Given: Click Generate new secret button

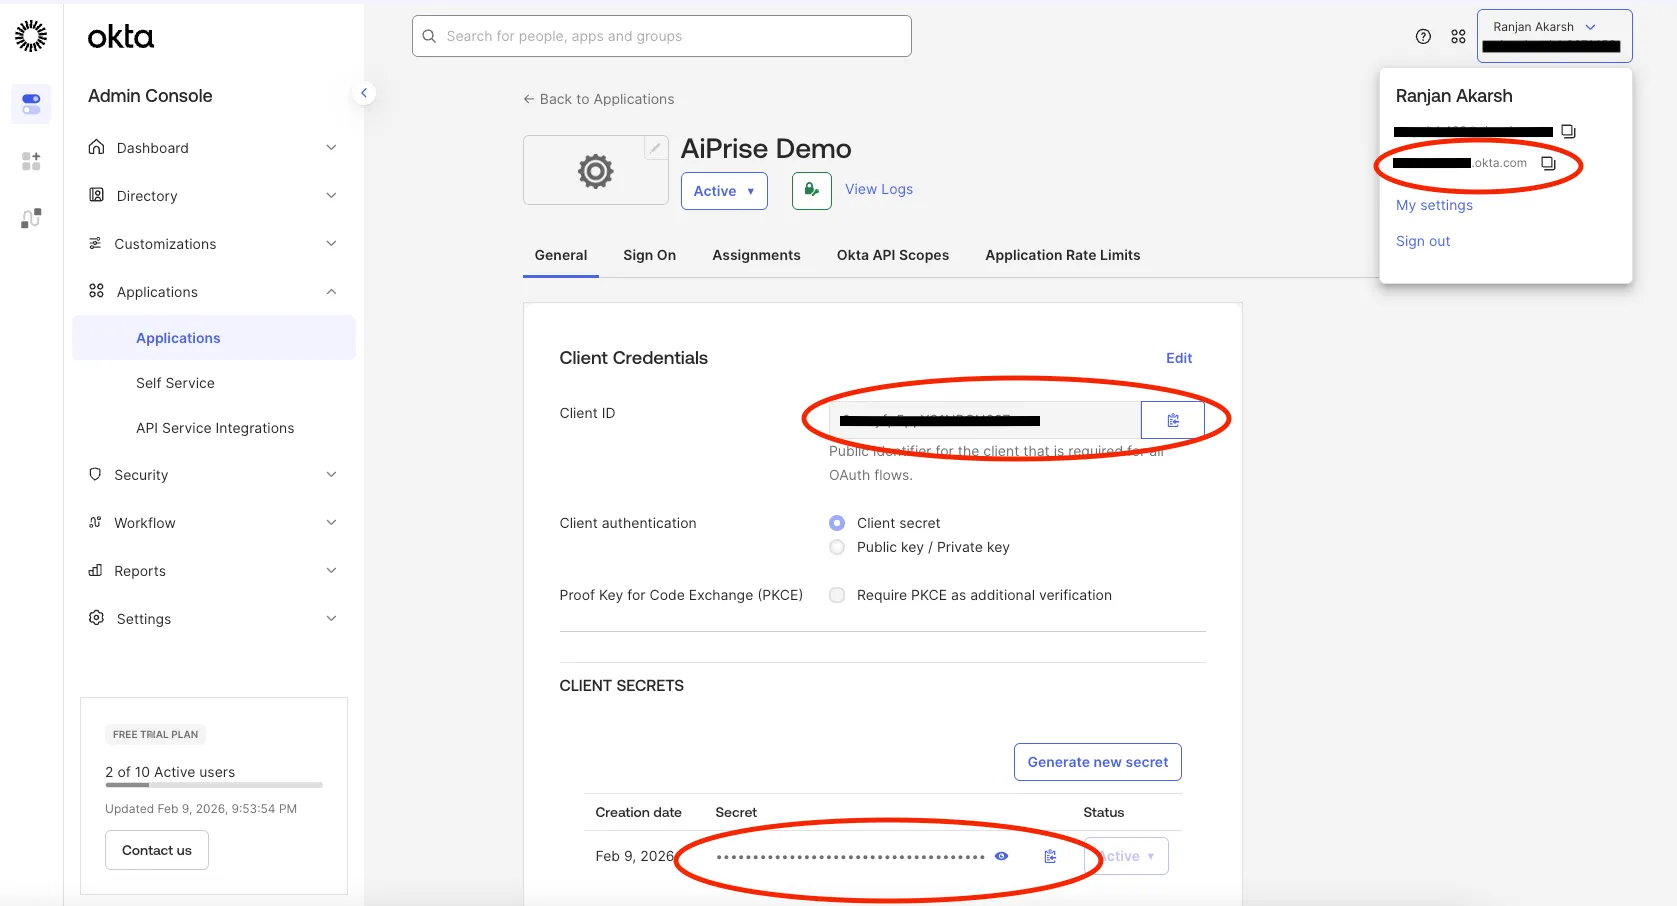Looking at the screenshot, I should tap(1098, 762).
